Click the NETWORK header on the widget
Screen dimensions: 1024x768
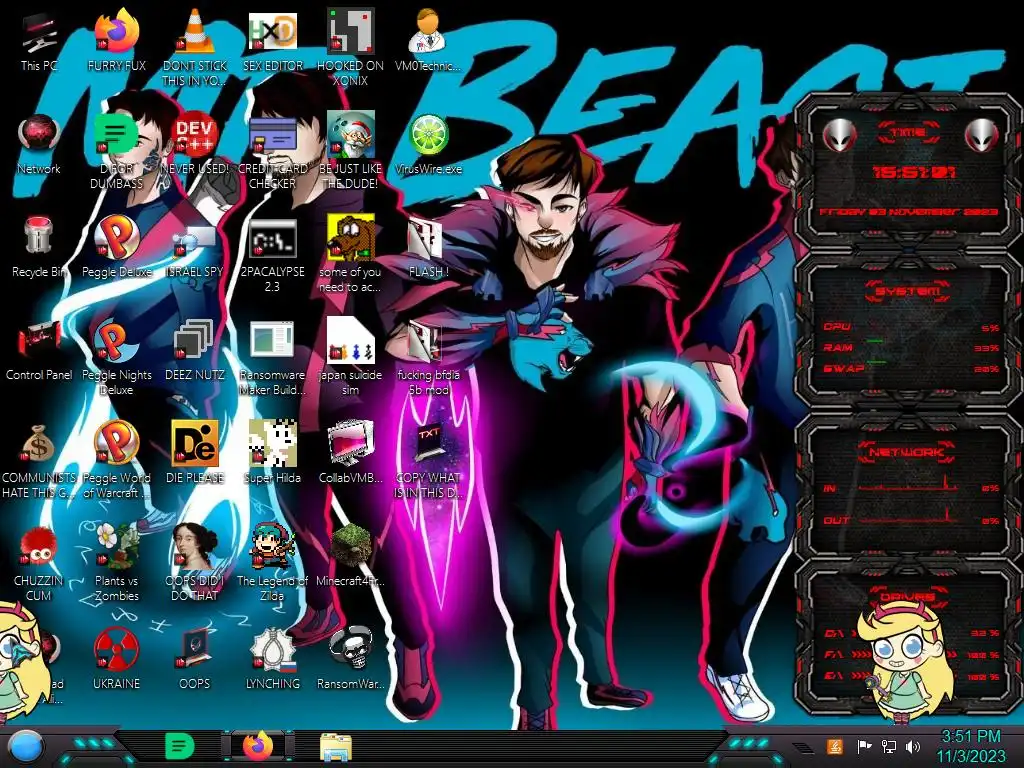(x=908, y=451)
